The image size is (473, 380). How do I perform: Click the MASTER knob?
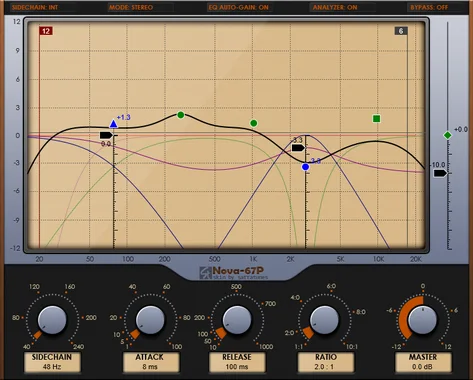click(x=422, y=320)
